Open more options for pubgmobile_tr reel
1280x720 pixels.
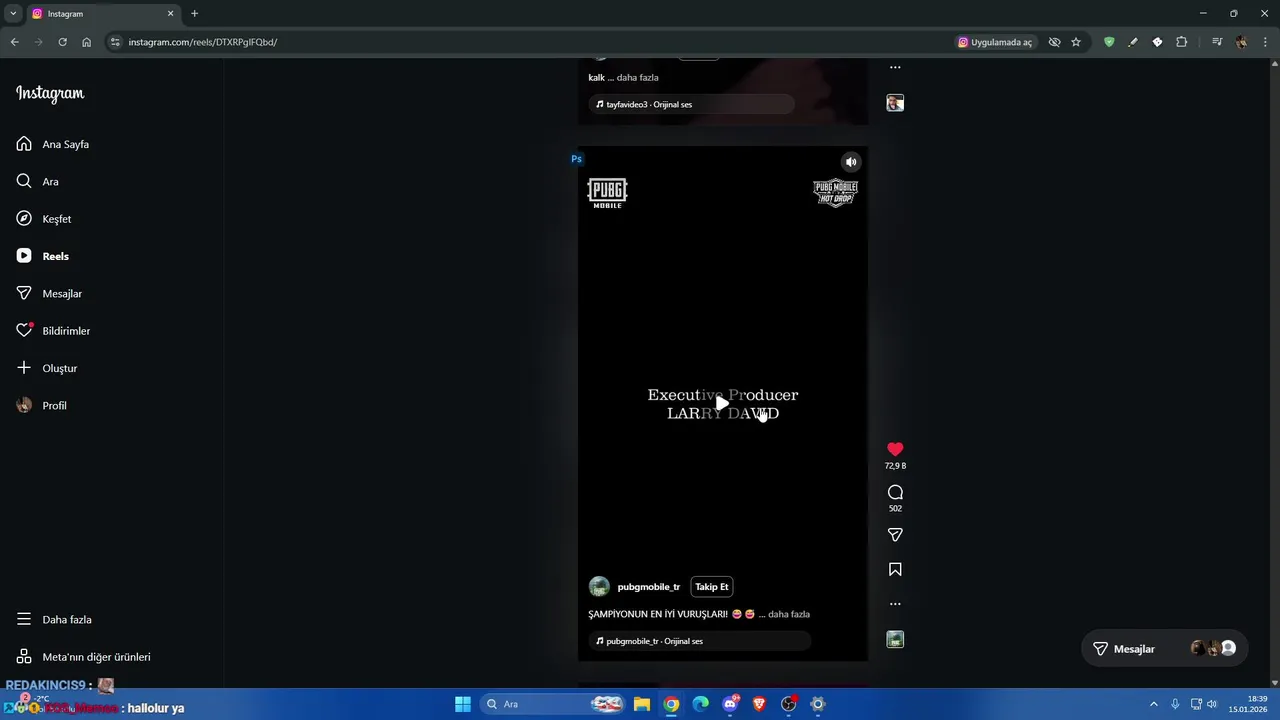895,604
